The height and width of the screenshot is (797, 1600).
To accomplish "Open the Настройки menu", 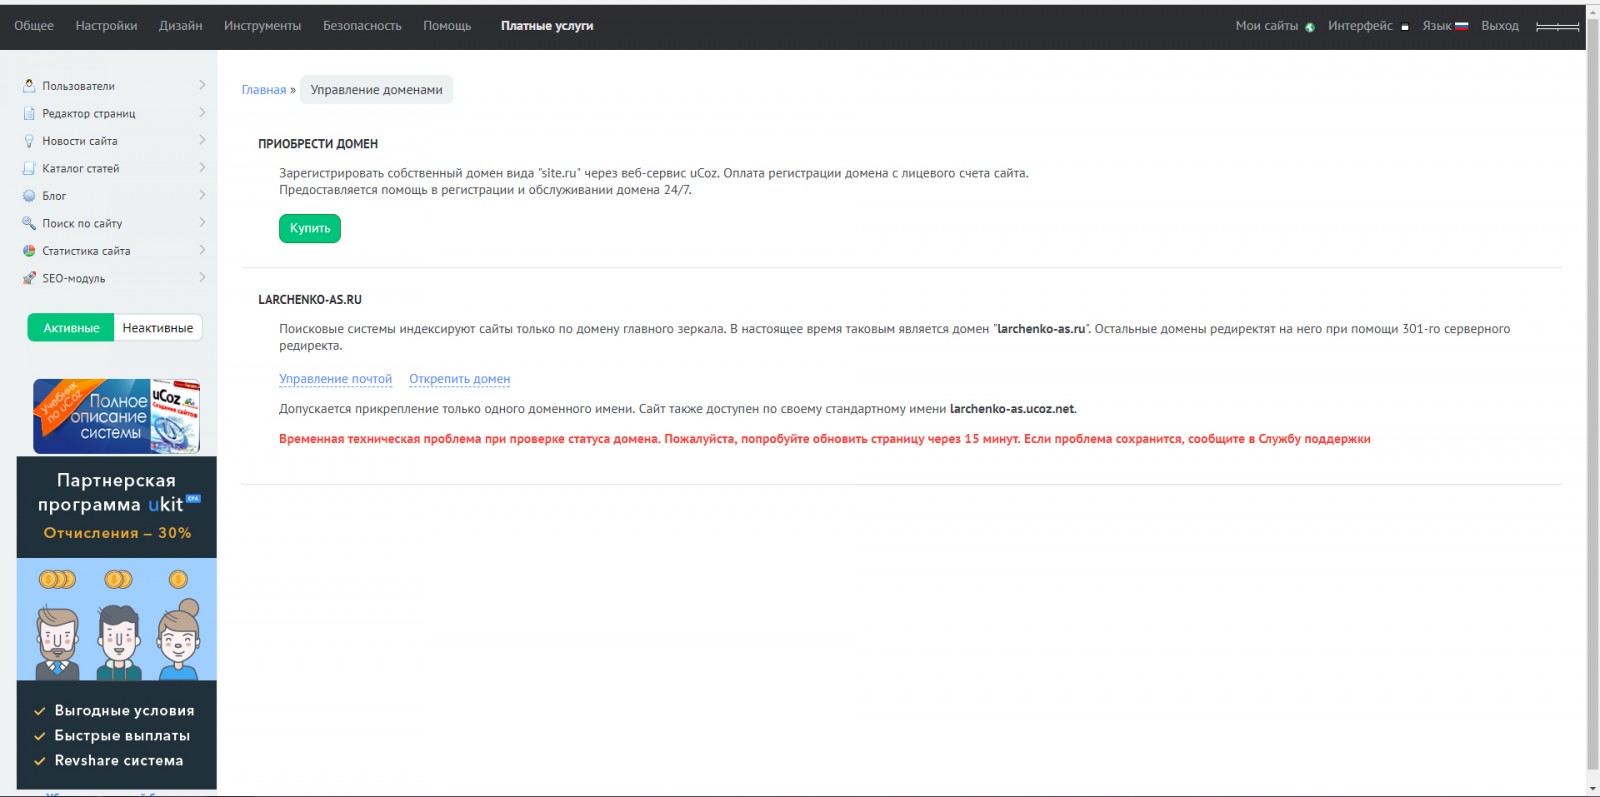I will click(x=106, y=26).
